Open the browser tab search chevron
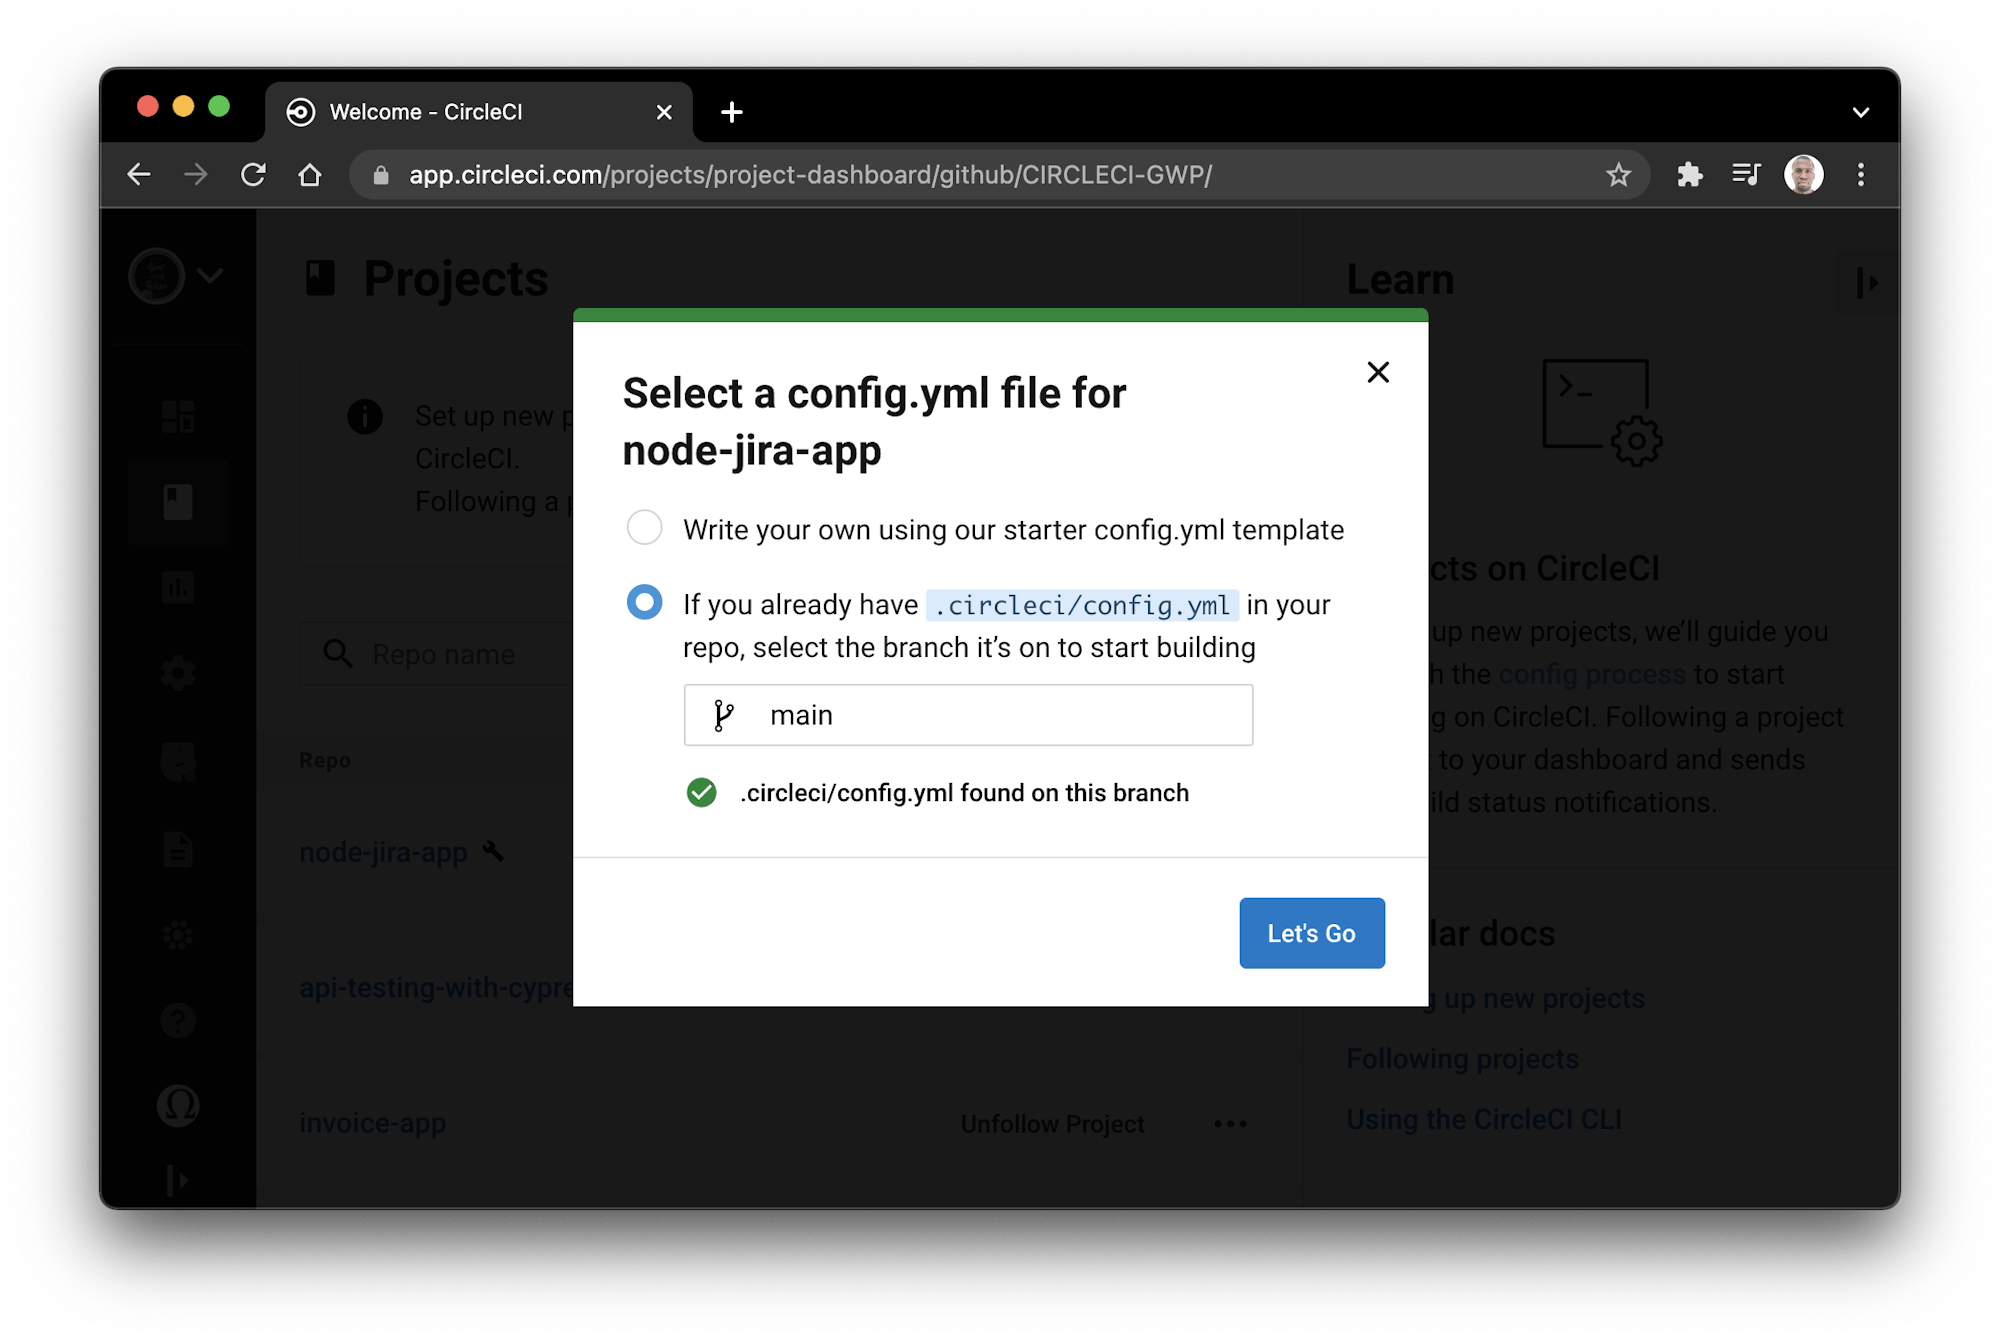The height and width of the screenshot is (1341, 2000). (x=1861, y=111)
